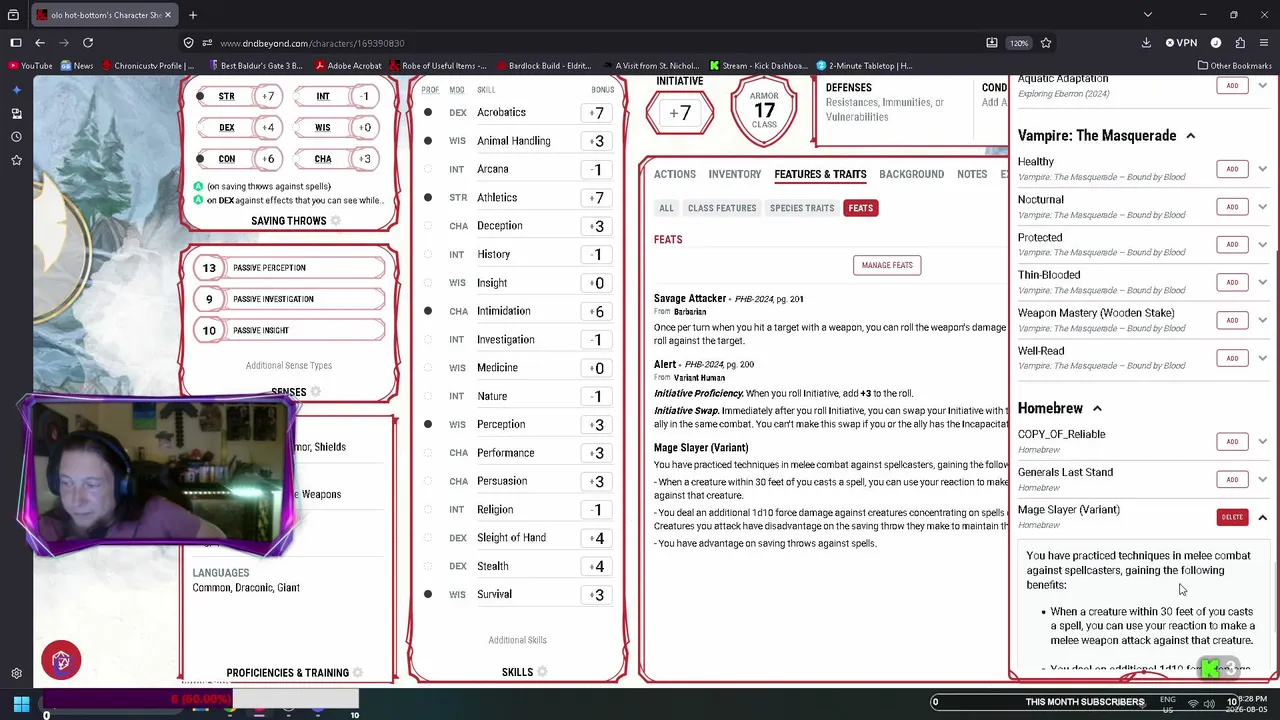Viewport: 1280px width, 720px height.
Task: Add the COPY_OF_Reliable homebrew feat
Action: 1232,441
